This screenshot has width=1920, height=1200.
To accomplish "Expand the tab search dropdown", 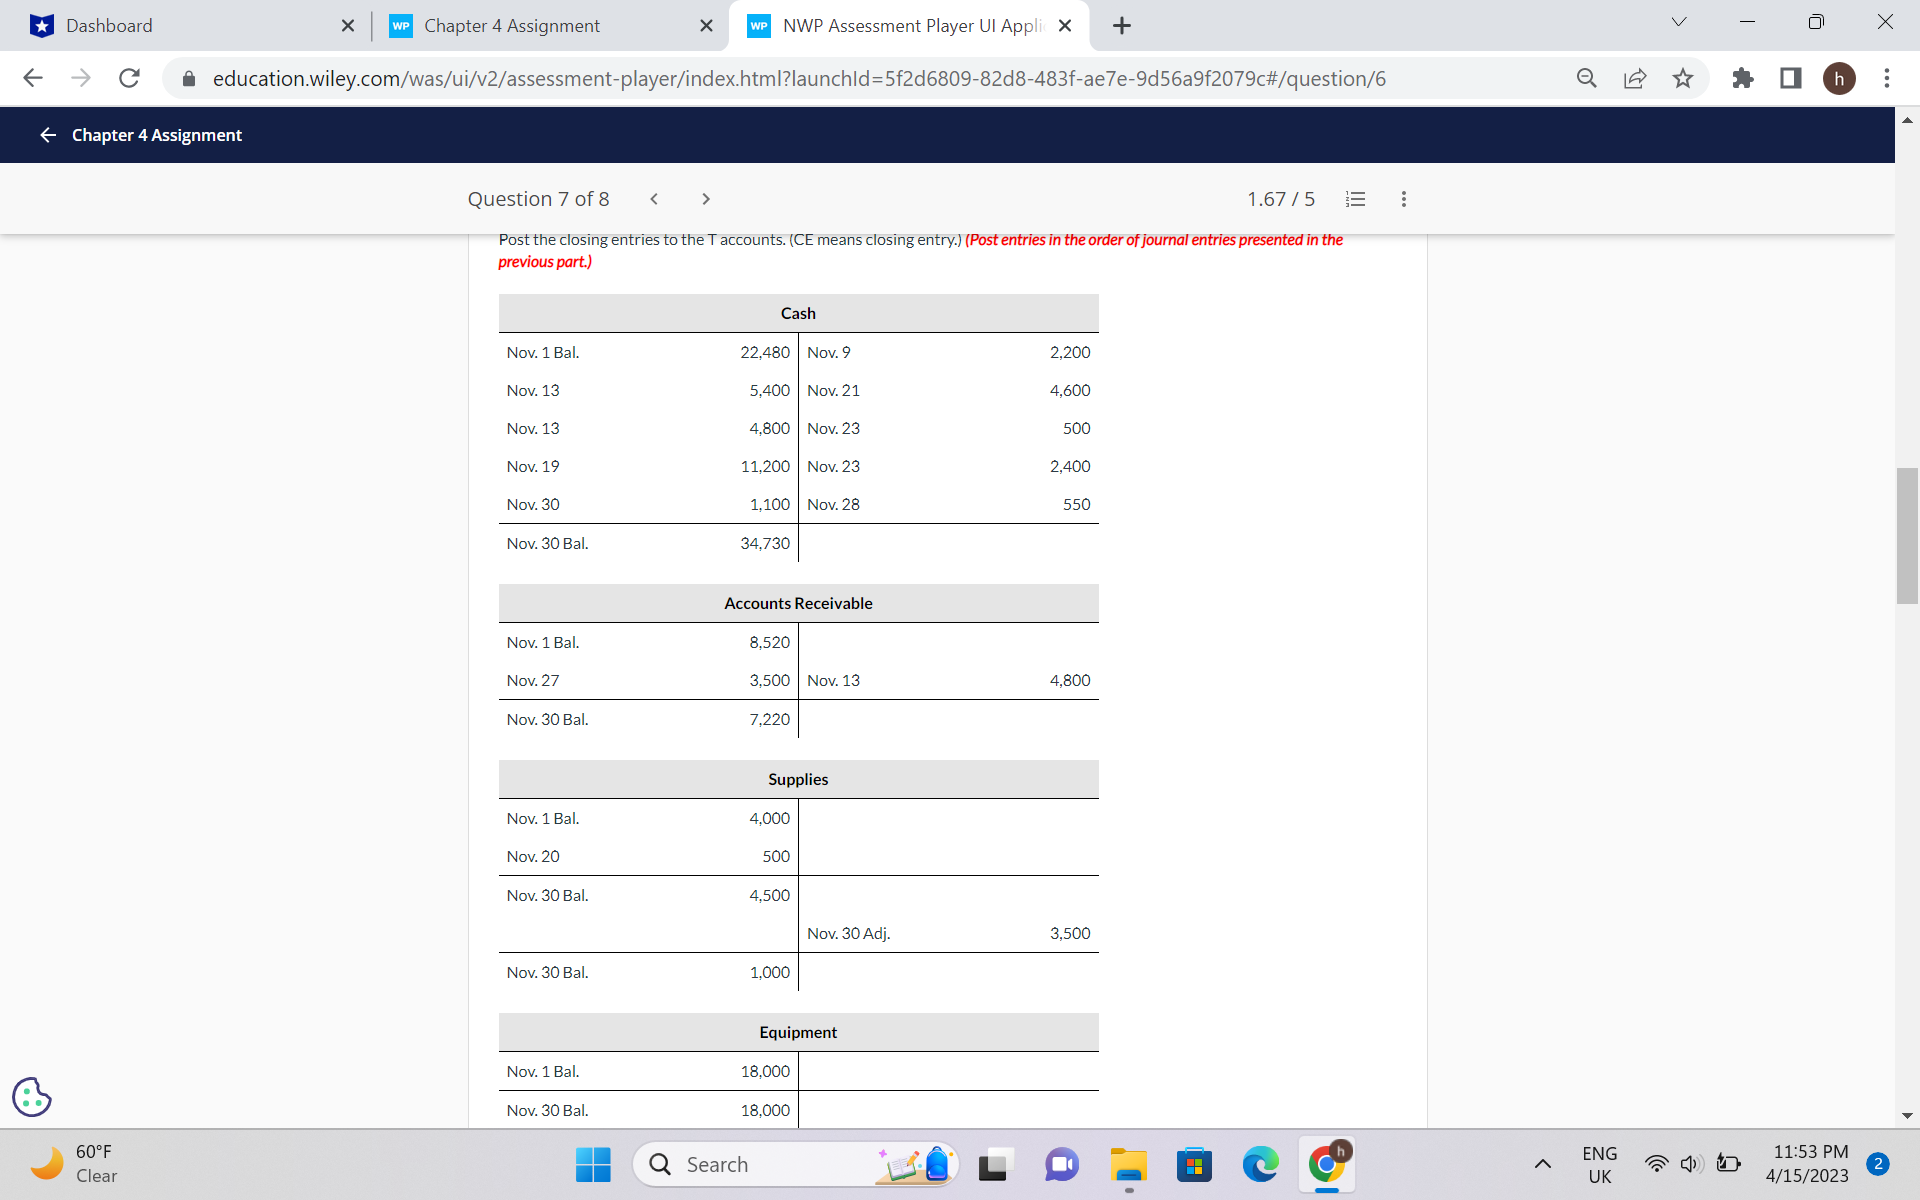I will (x=1679, y=22).
